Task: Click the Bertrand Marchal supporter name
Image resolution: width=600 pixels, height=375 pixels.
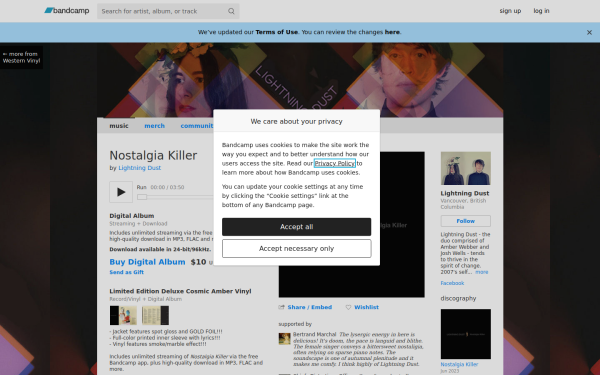Action: click(x=314, y=334)
